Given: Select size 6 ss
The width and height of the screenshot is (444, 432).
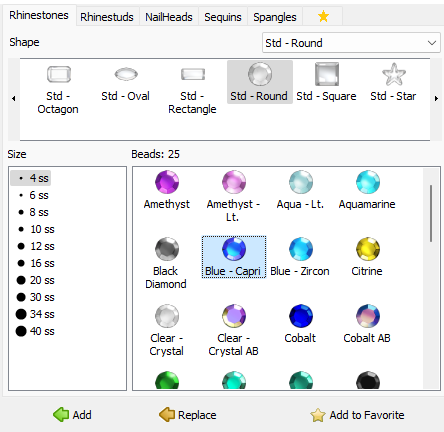Looking at the screenshot, I should 34,195.
